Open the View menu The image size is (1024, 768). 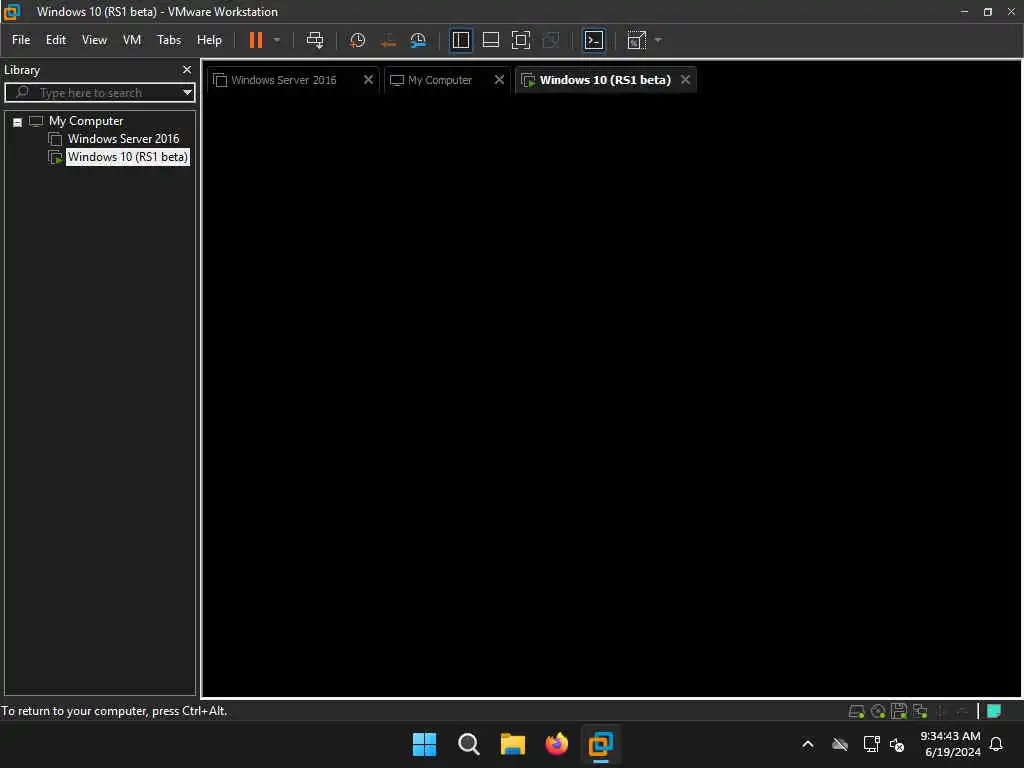94,40
